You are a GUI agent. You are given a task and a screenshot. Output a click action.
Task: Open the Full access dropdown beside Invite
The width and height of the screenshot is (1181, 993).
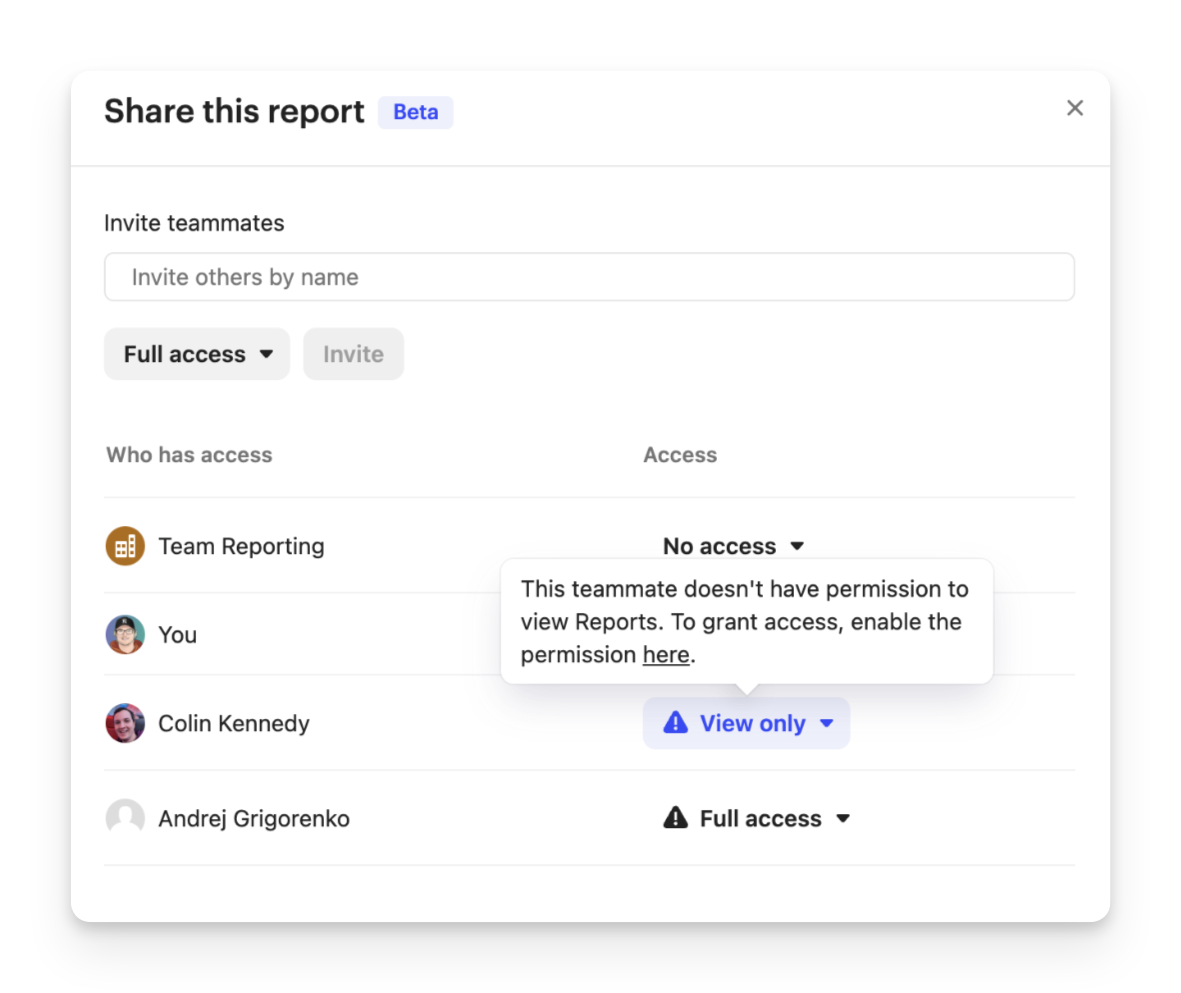(x=197, y=354)
